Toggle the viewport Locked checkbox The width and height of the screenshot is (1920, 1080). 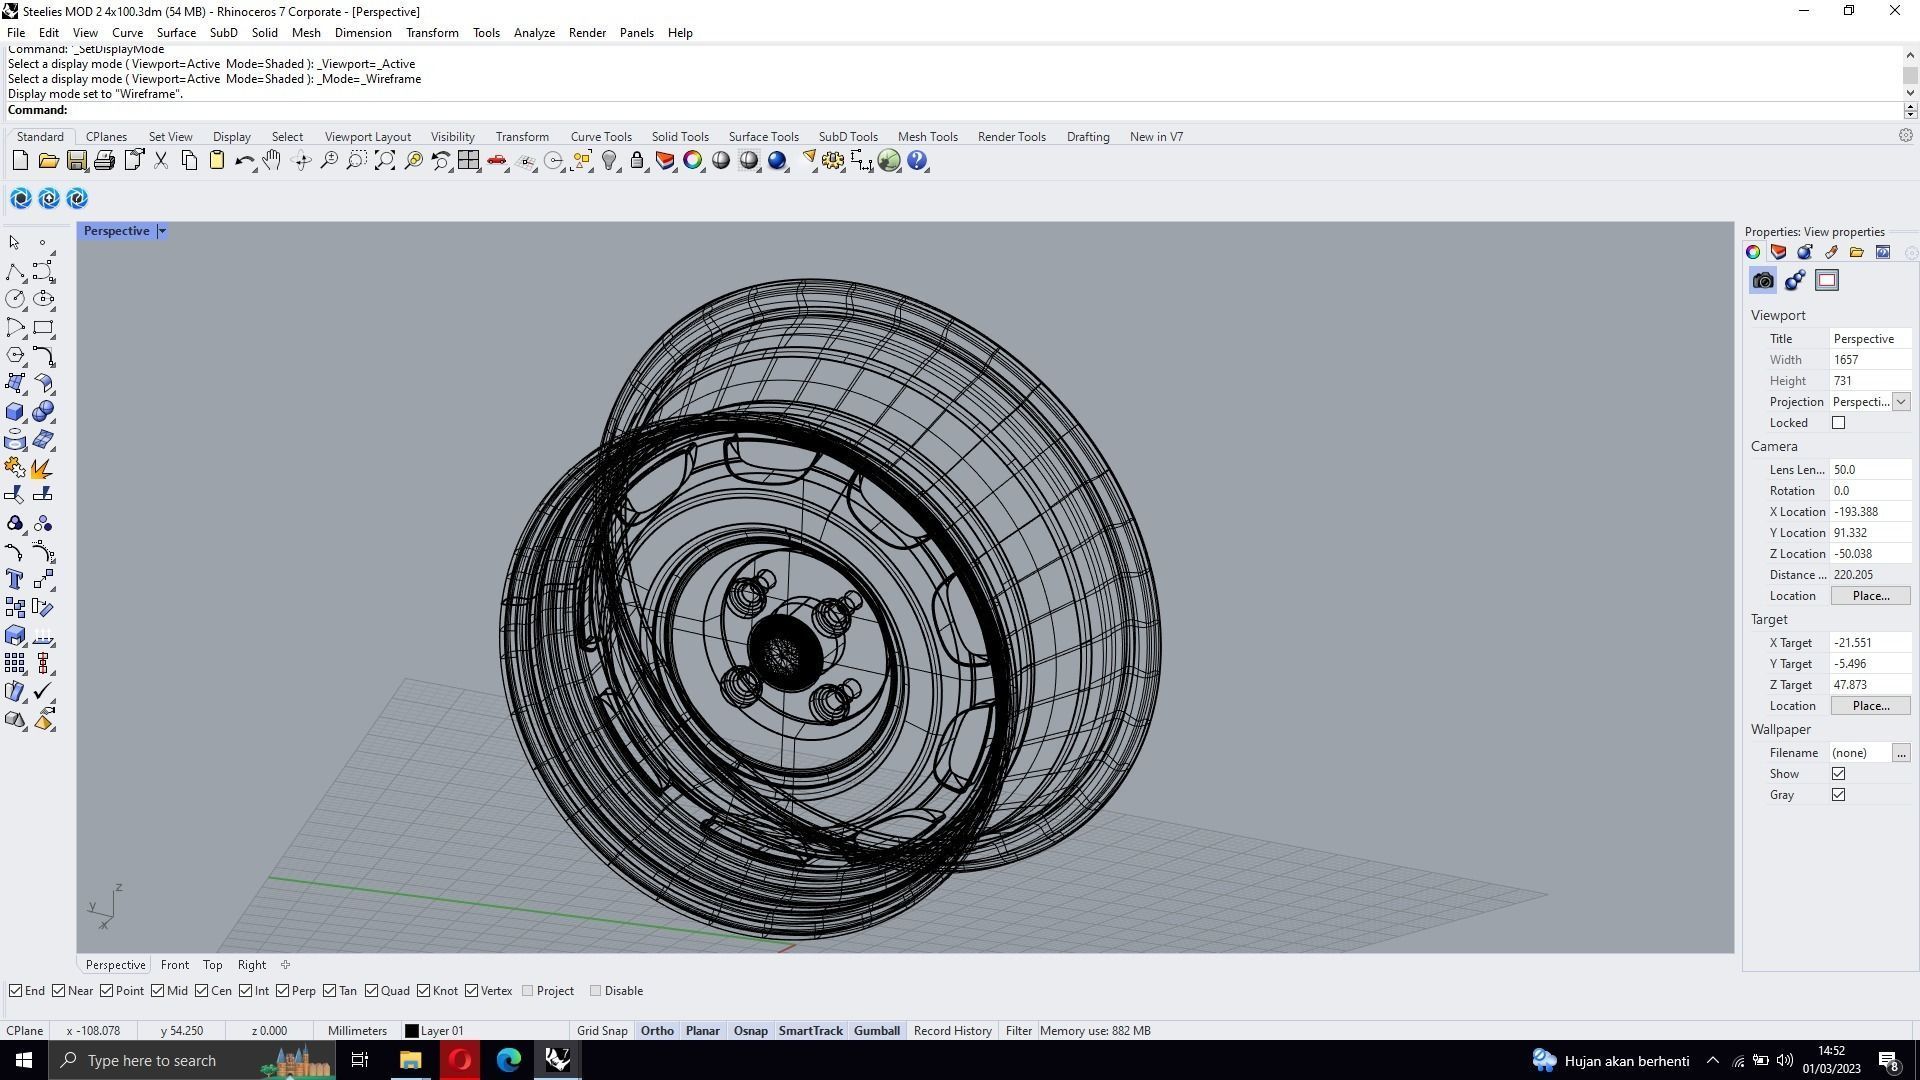[1838, 423]
